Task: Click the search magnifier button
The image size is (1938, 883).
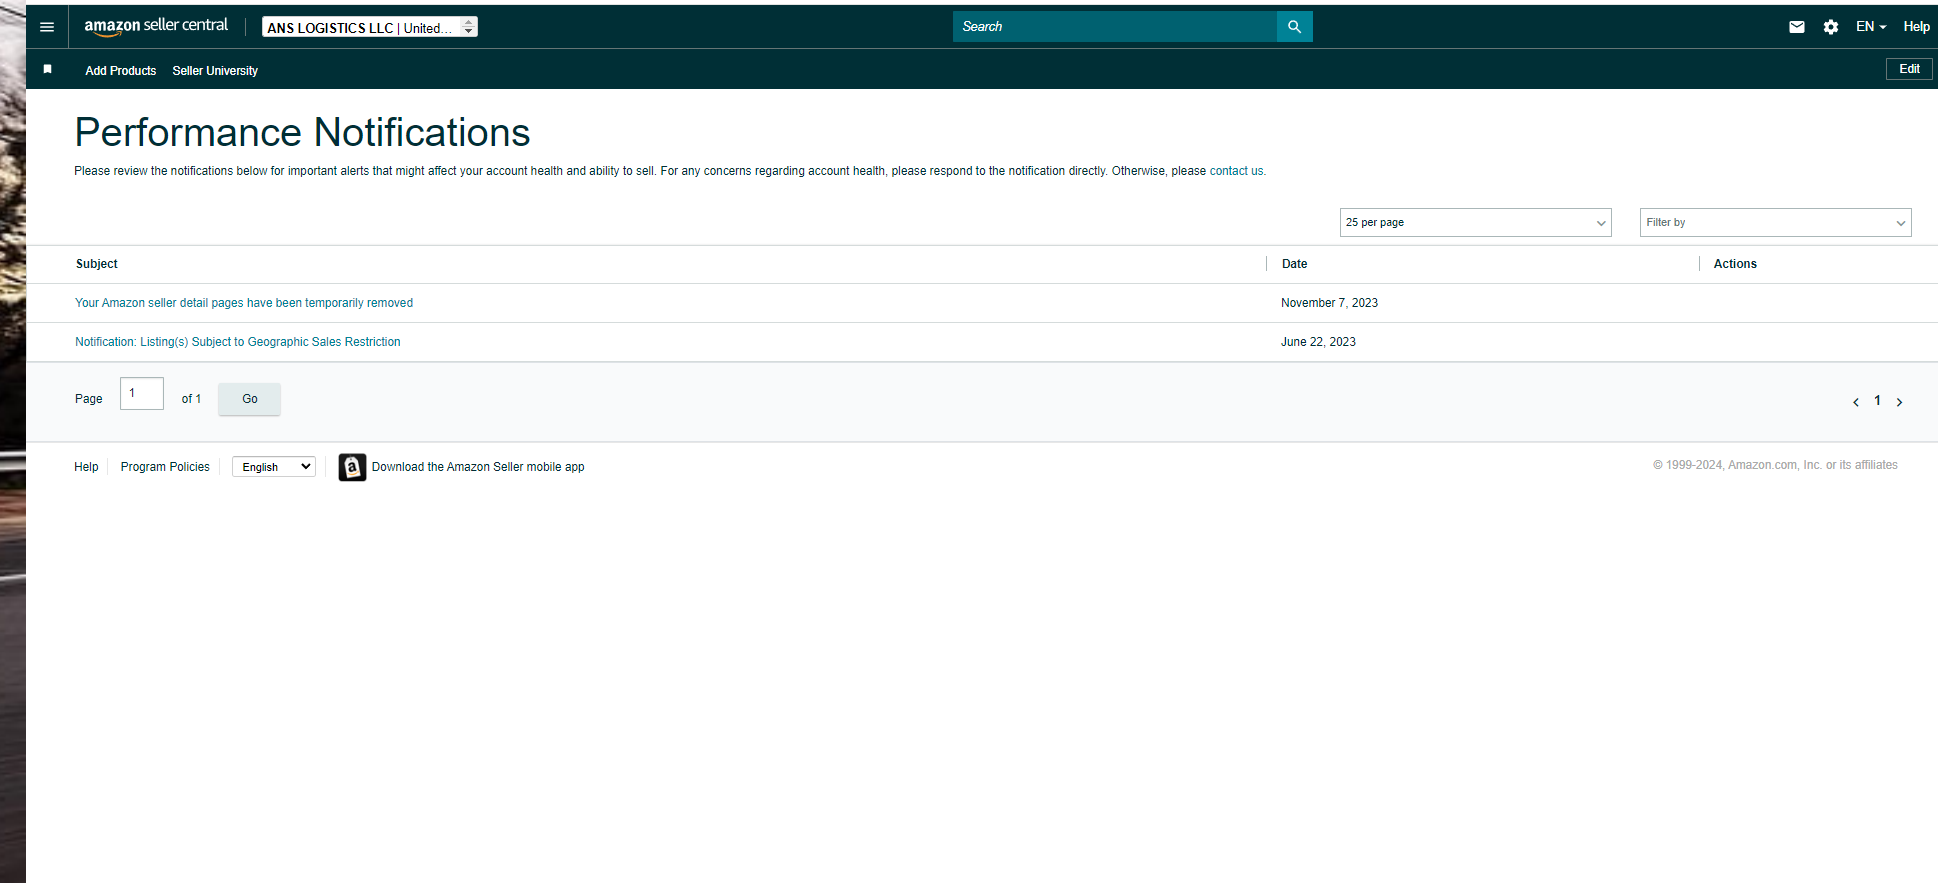Action: point(1294,27)
